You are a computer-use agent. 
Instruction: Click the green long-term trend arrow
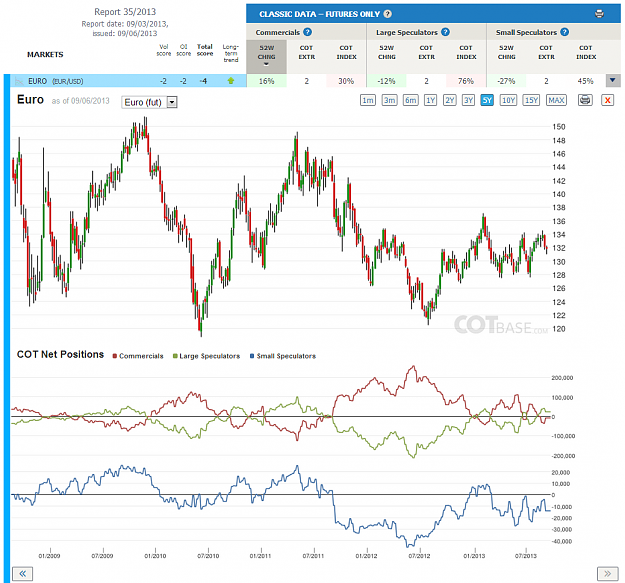click(230, 81)
